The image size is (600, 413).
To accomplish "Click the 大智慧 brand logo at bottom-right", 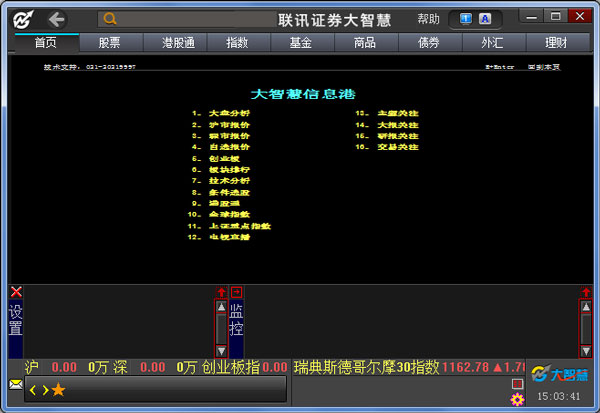I will coord(559,374).
